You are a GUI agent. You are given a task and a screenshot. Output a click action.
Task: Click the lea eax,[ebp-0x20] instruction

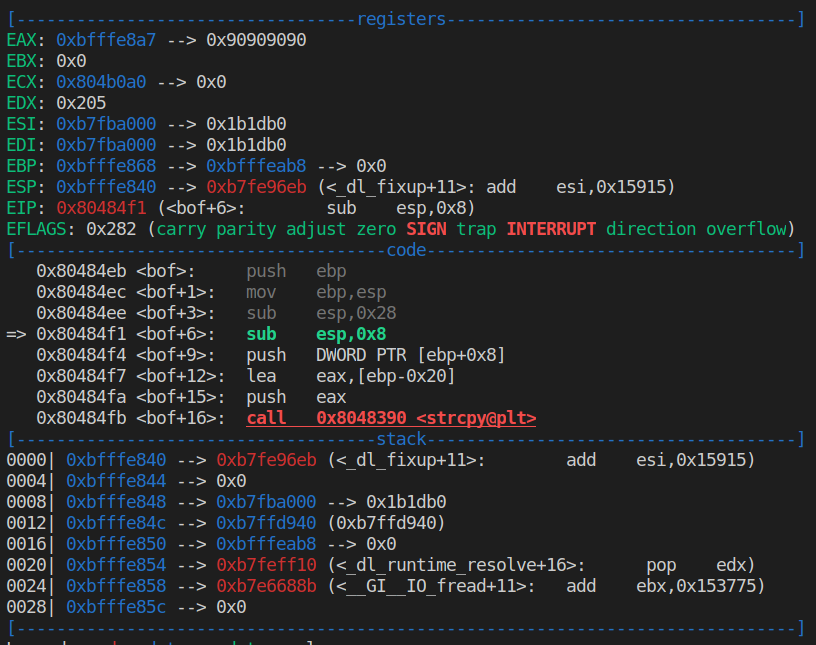[x=351, y=376]
